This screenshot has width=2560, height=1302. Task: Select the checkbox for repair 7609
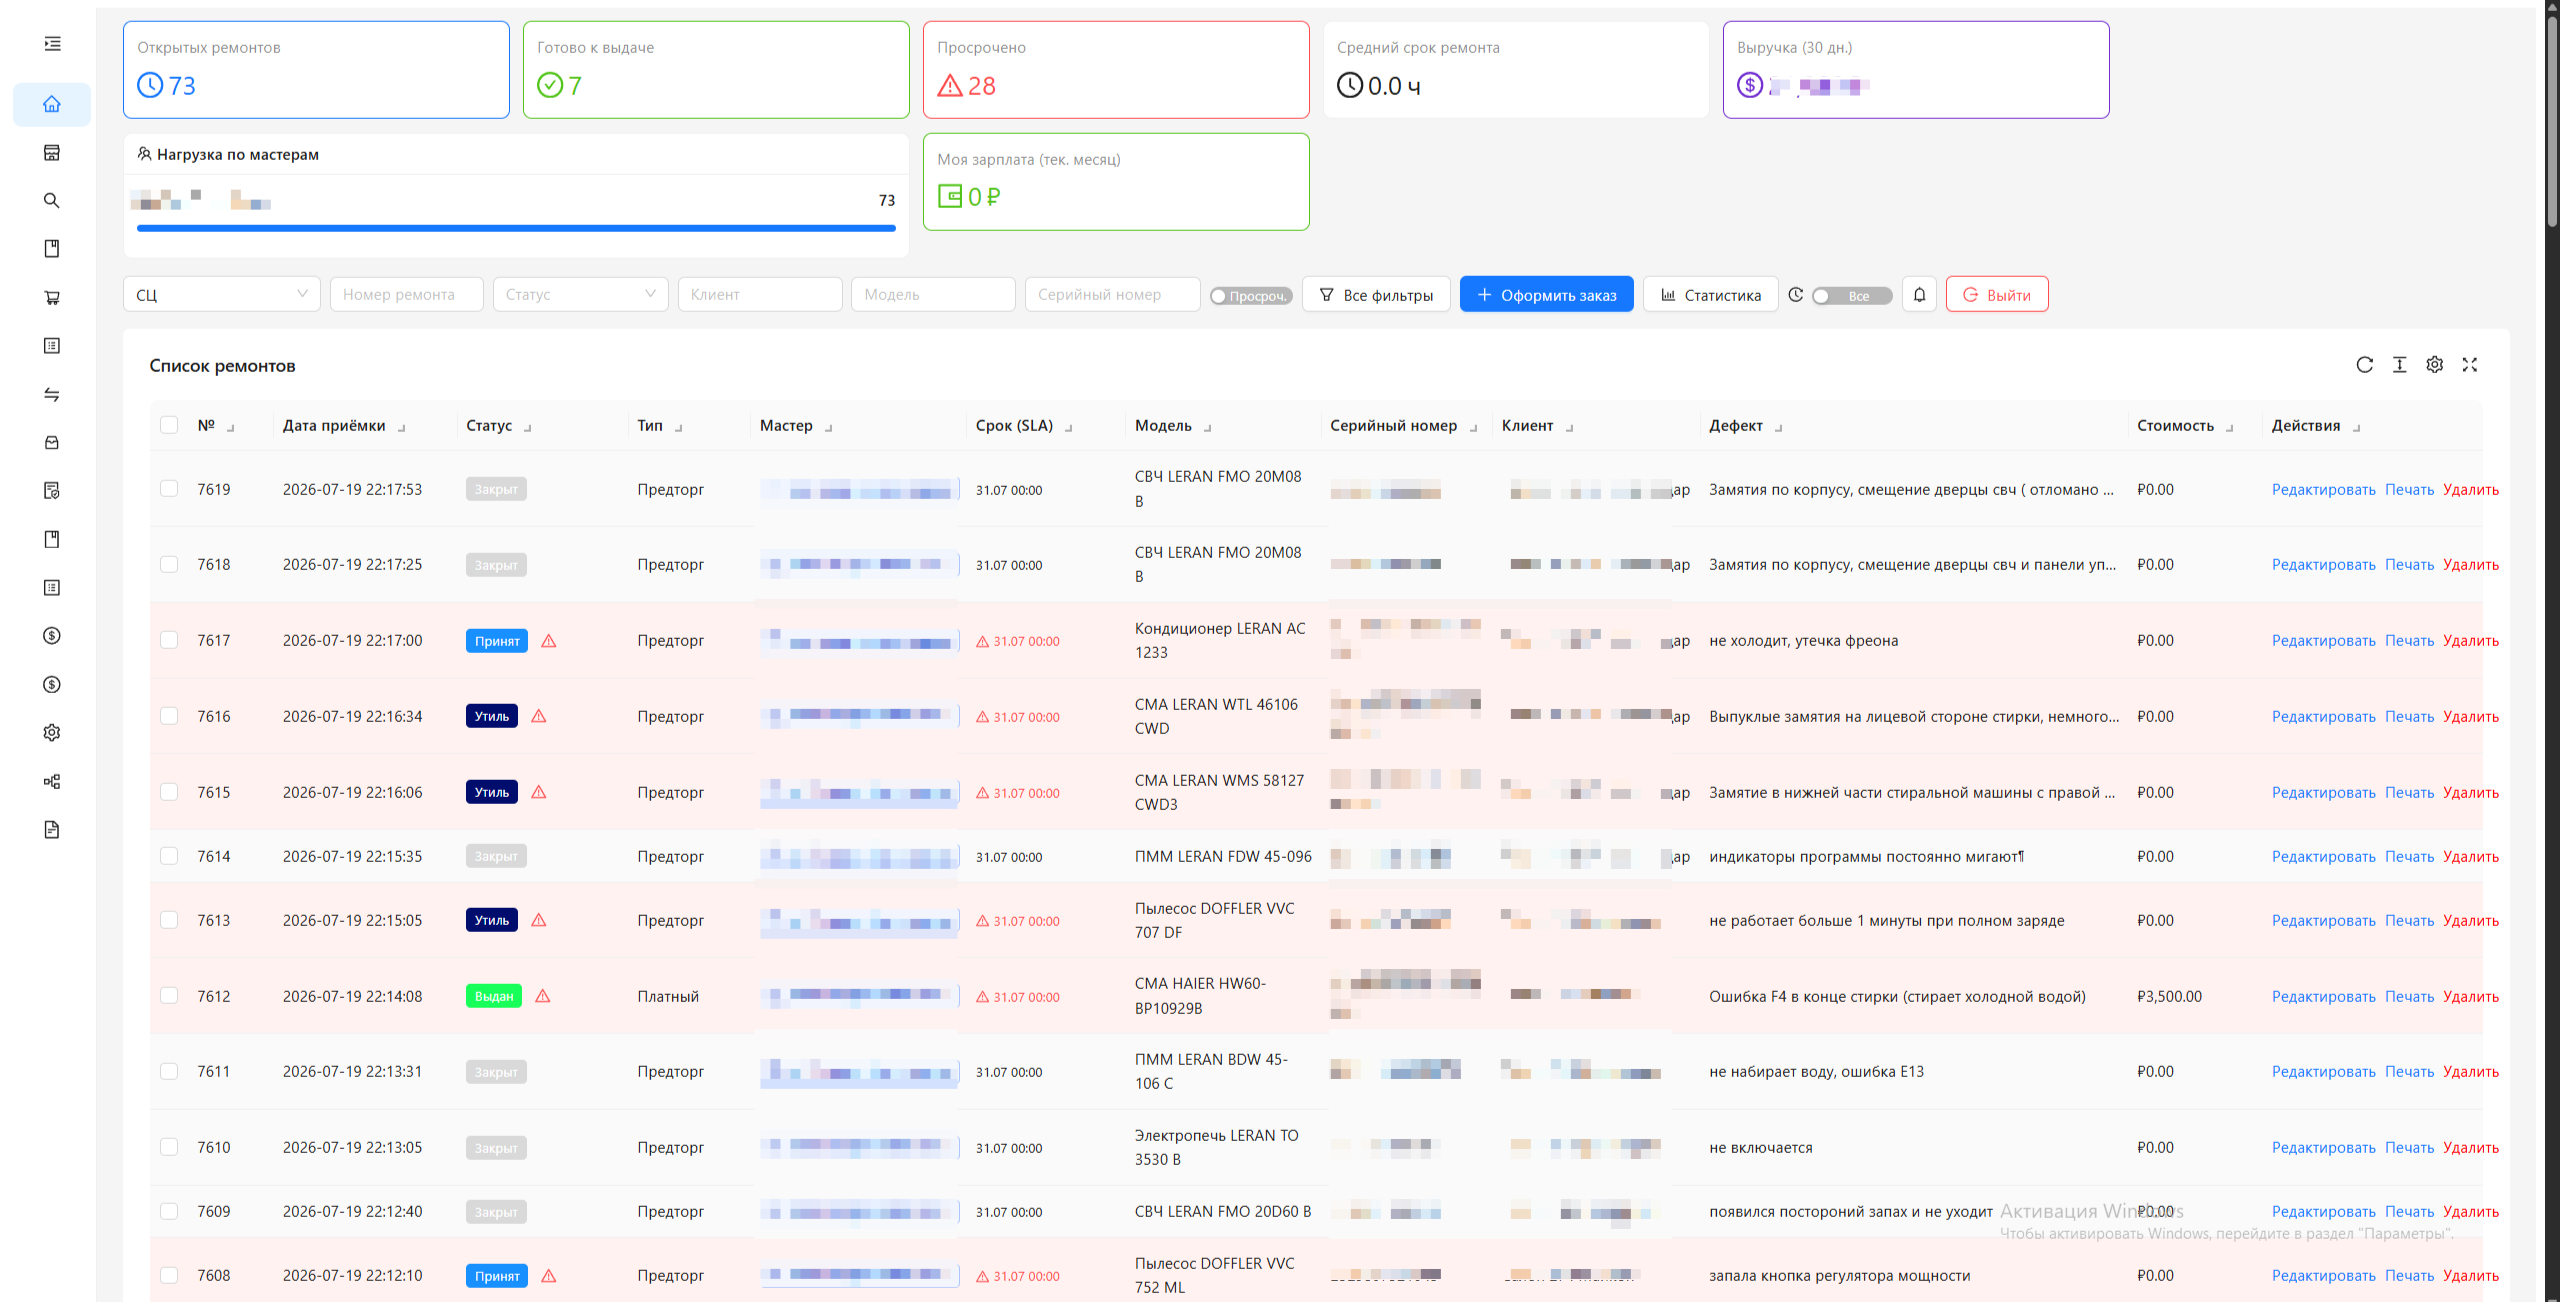pos(169,1211)
